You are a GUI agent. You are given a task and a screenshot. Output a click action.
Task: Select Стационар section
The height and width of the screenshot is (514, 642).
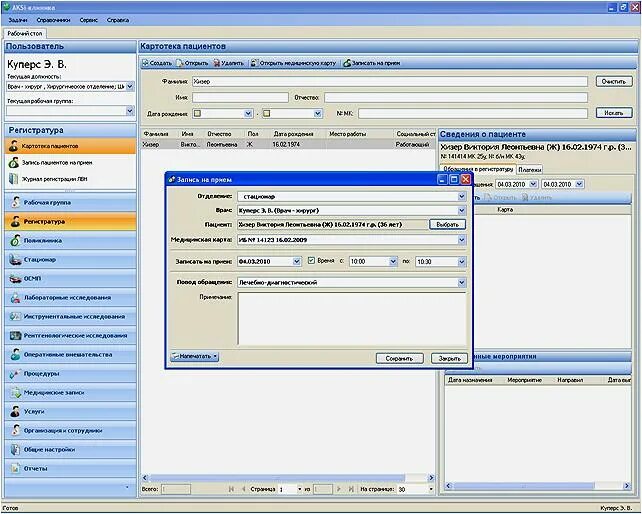tap(70, 259)
